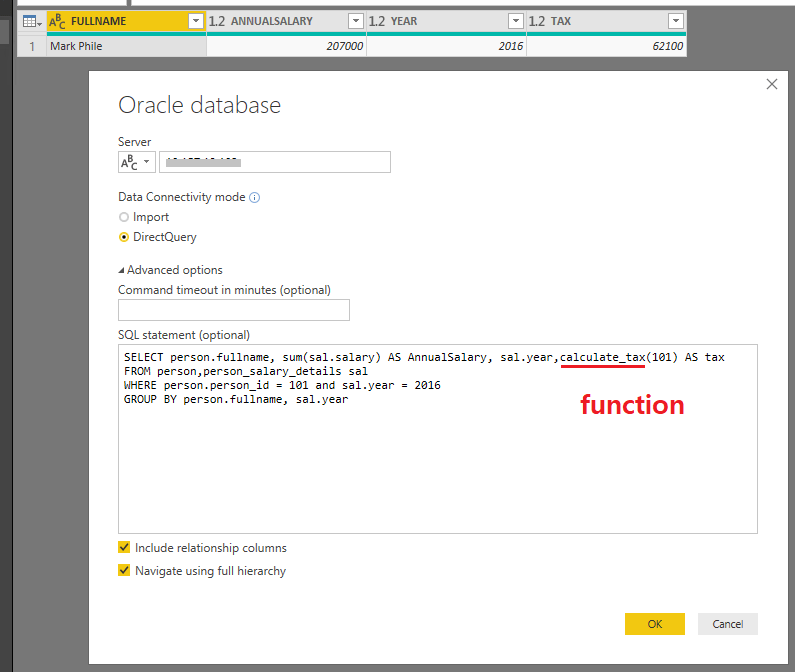Select the 62100 tax cell
This screenshot has width=795, height=672.
(606, 46)
